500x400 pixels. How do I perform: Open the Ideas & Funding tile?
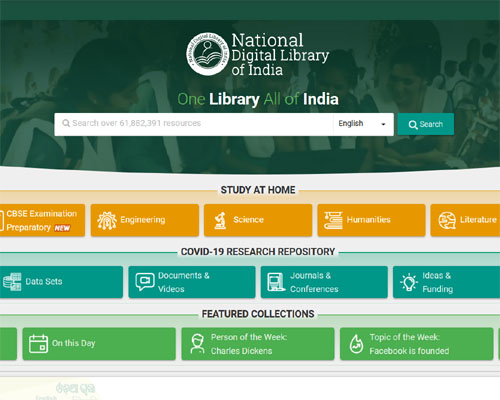point(446,282)
